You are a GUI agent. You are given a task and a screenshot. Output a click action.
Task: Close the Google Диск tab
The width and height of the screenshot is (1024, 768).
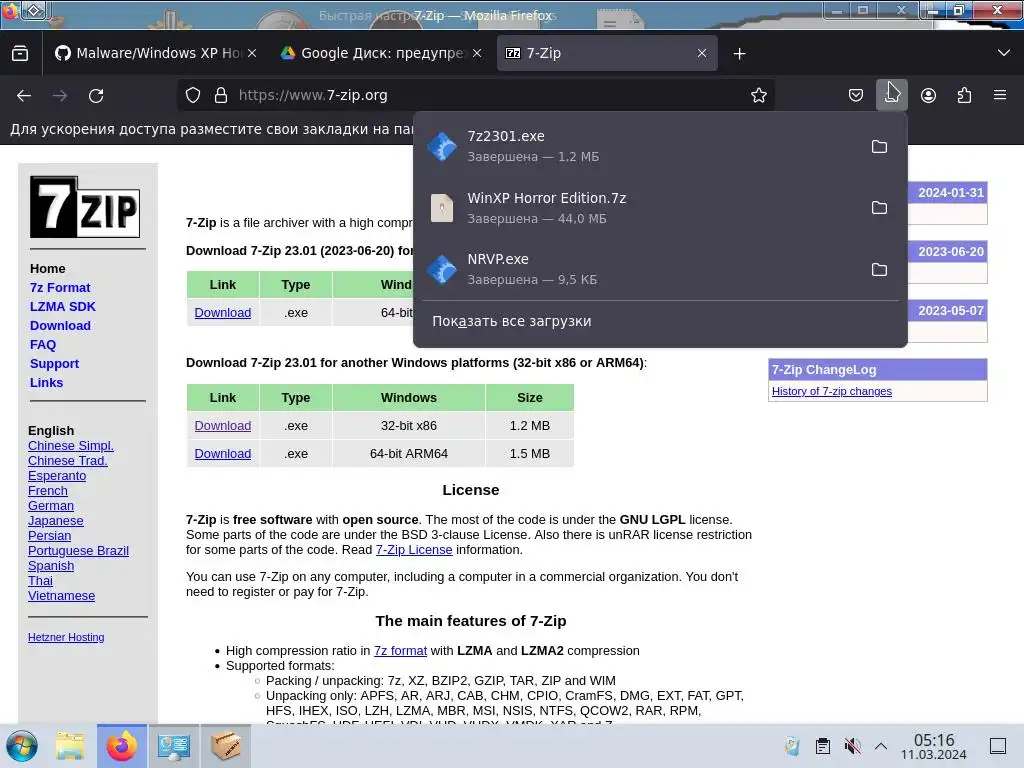pos(477,53)
